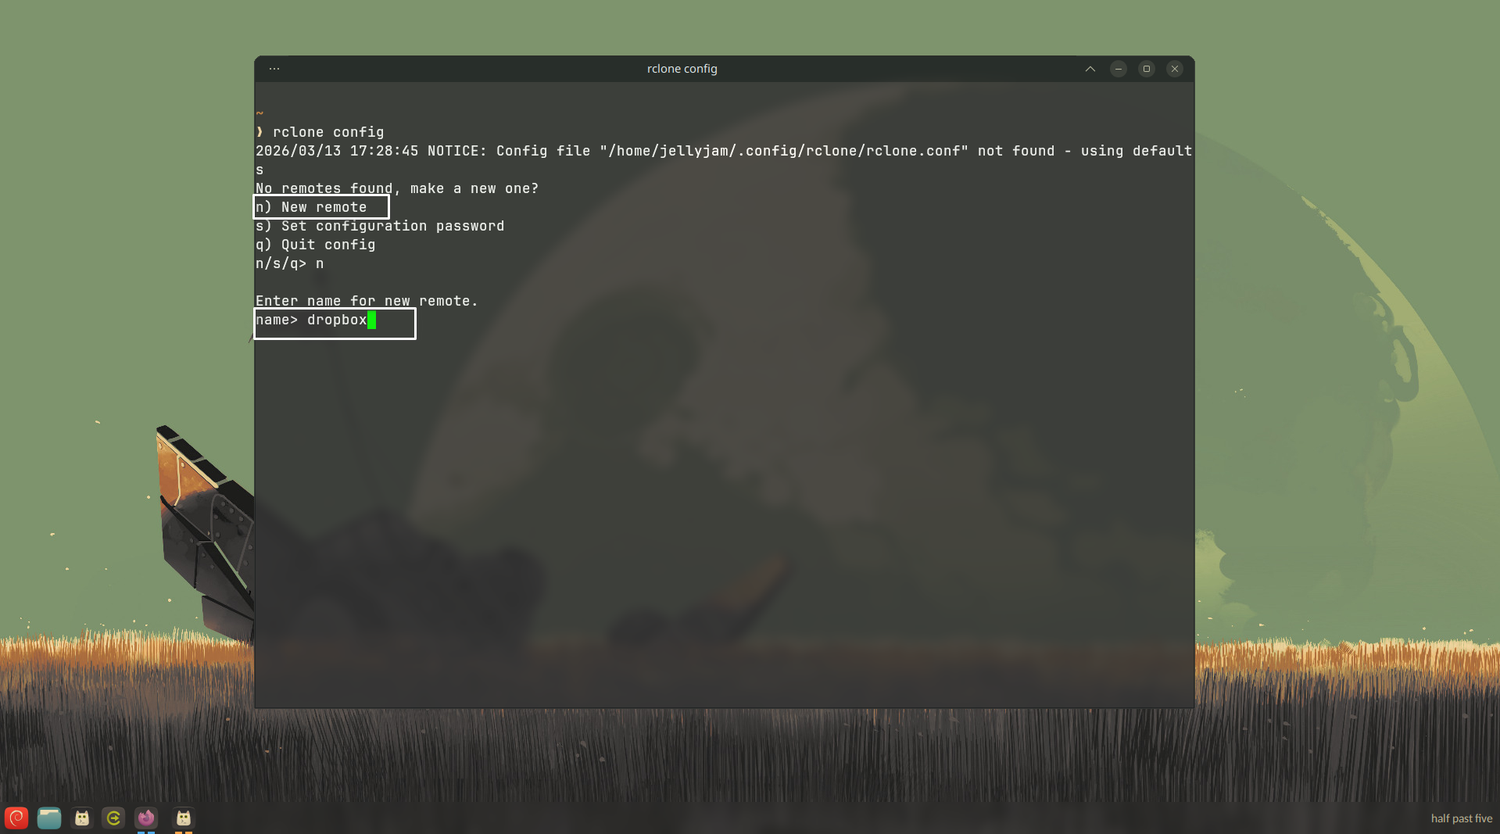Click the 'q) Quit config' line
This screenshot has width=1500, height=834.
[x=315, y=245]
